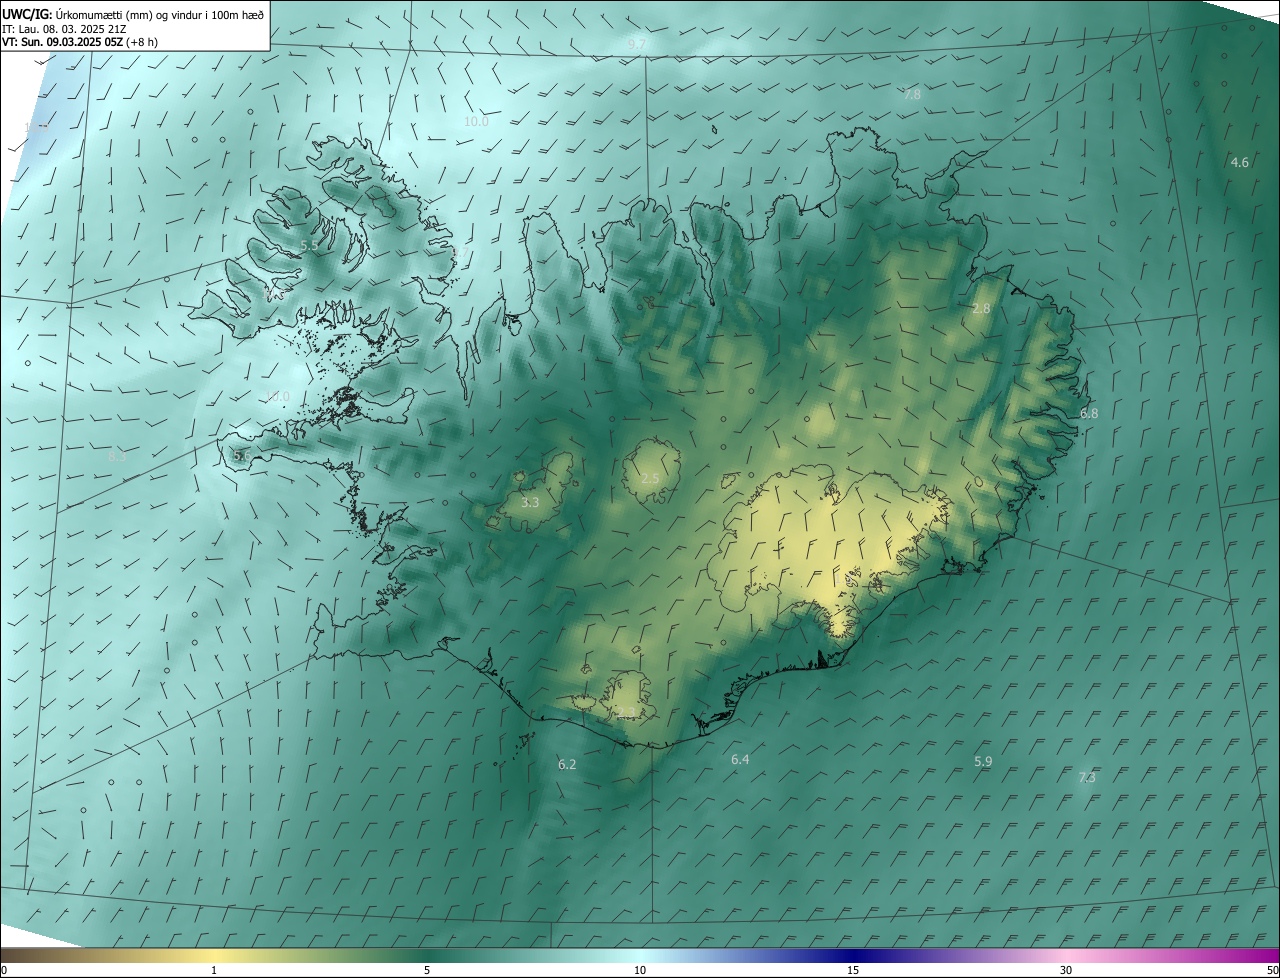Click the "VT: Sun. 09.03.2025 05Z (+8 h)" valid time line

click(x=80, y=42)
